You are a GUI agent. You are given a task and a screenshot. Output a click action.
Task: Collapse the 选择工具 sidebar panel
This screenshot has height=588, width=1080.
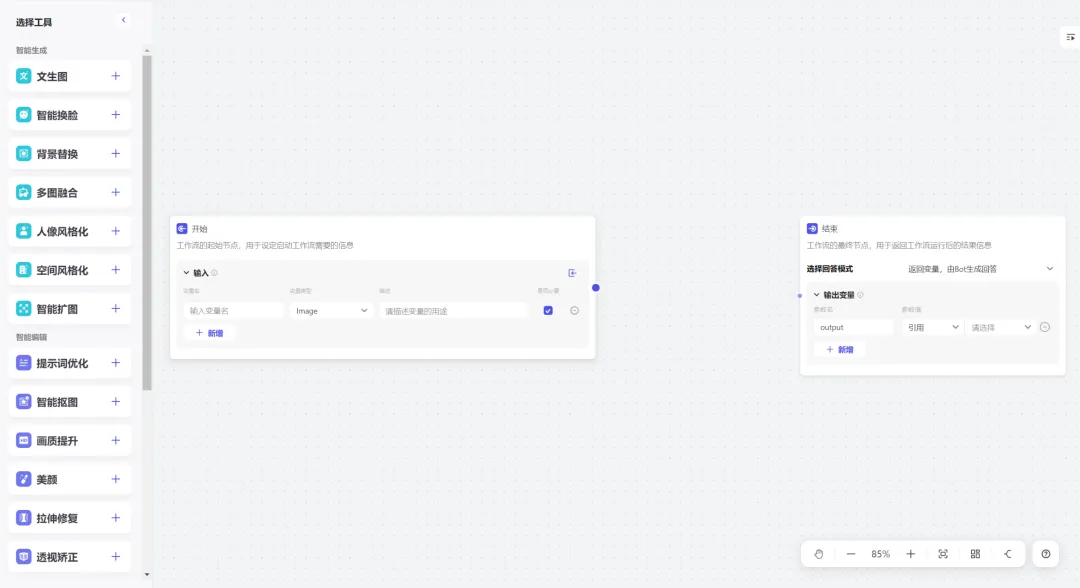point(123,20)
